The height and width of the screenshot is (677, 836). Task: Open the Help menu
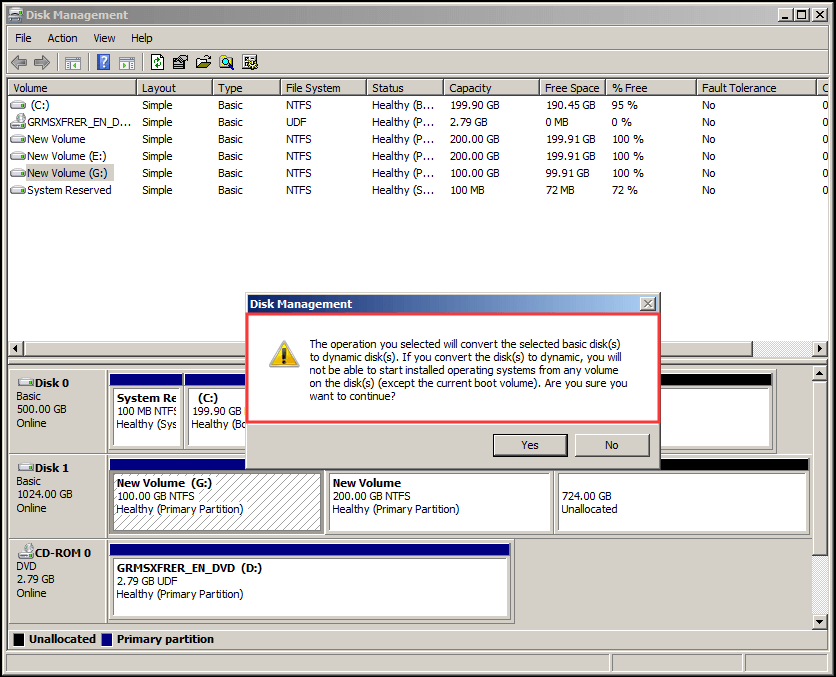141,38
